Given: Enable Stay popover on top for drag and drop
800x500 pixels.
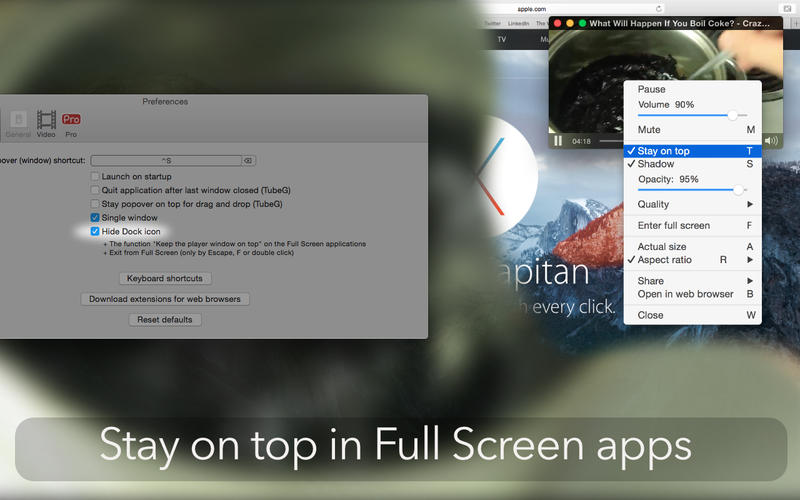Looking at the screenshot, I should click(95, 204).
